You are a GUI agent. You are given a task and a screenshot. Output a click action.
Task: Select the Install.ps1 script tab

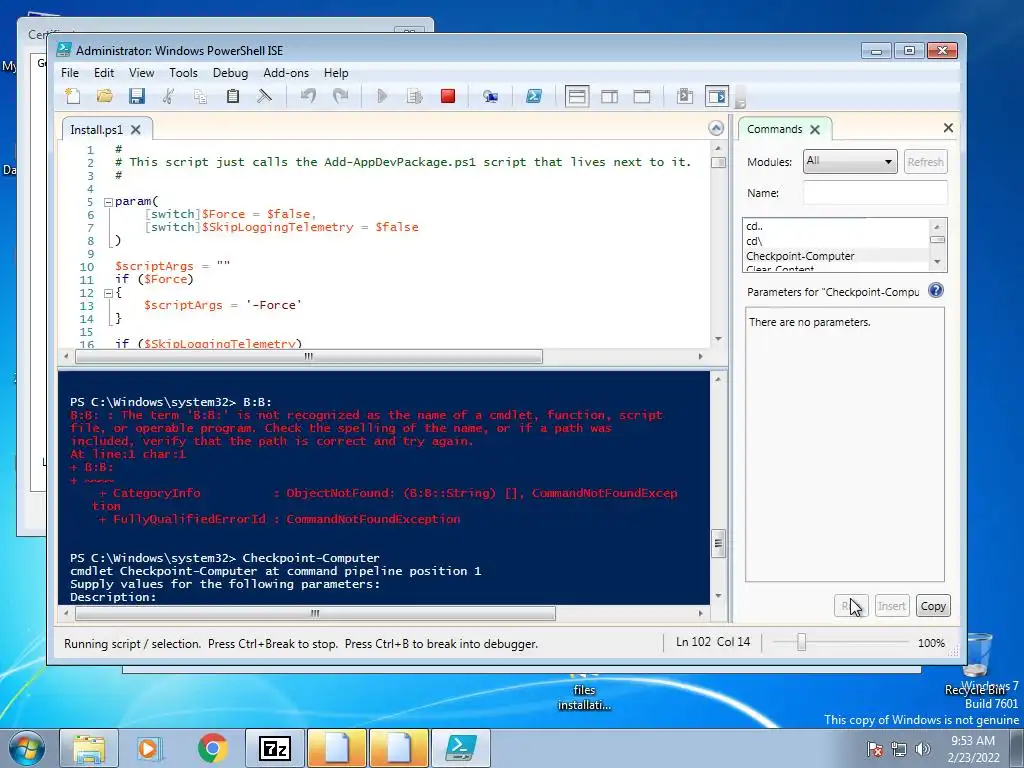(x=97, y=130)
